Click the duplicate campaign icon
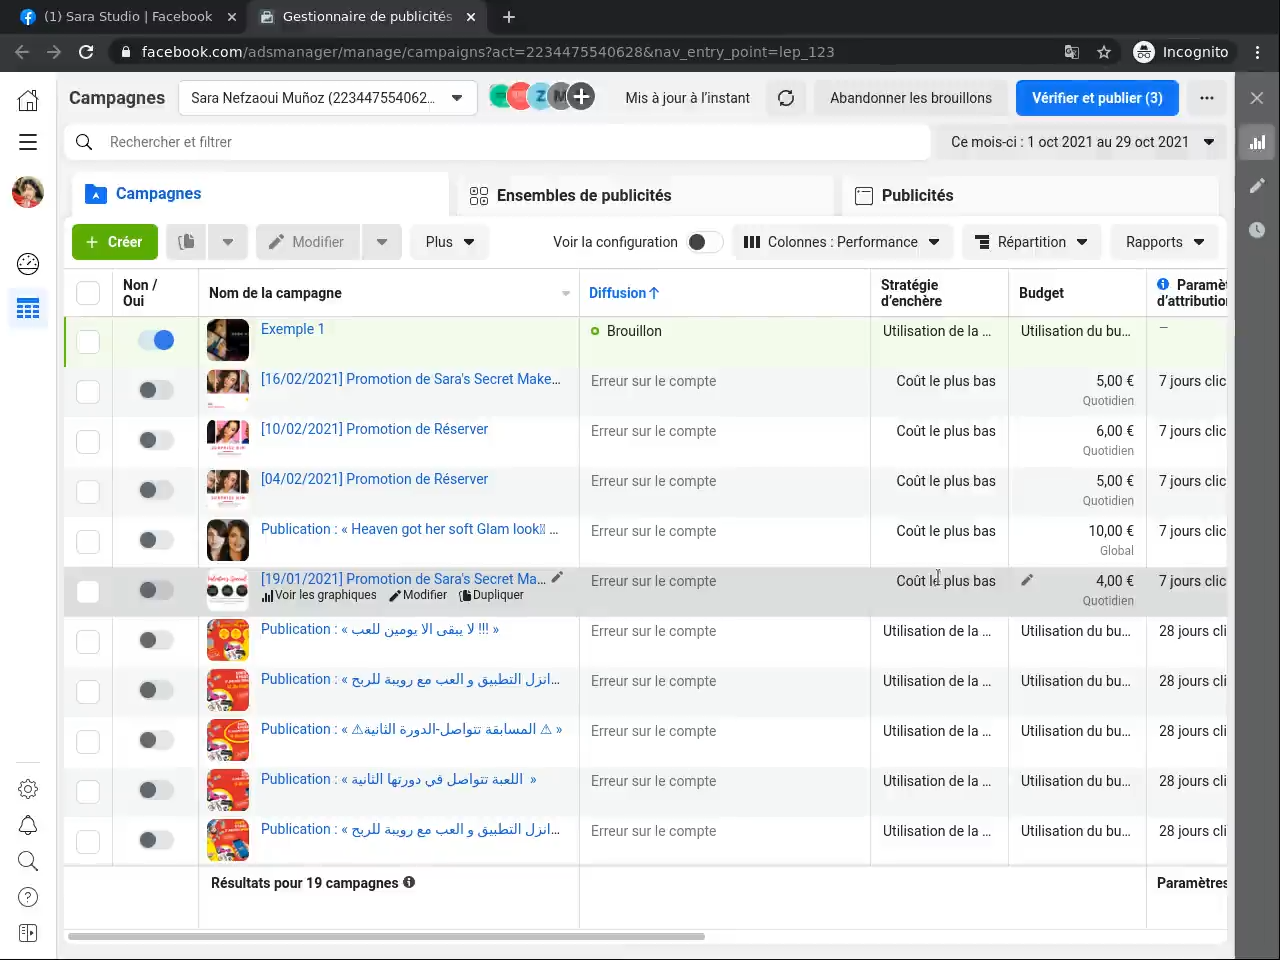Image resolution: width=1280 pixels, height=960 pixels. (186, 242)
